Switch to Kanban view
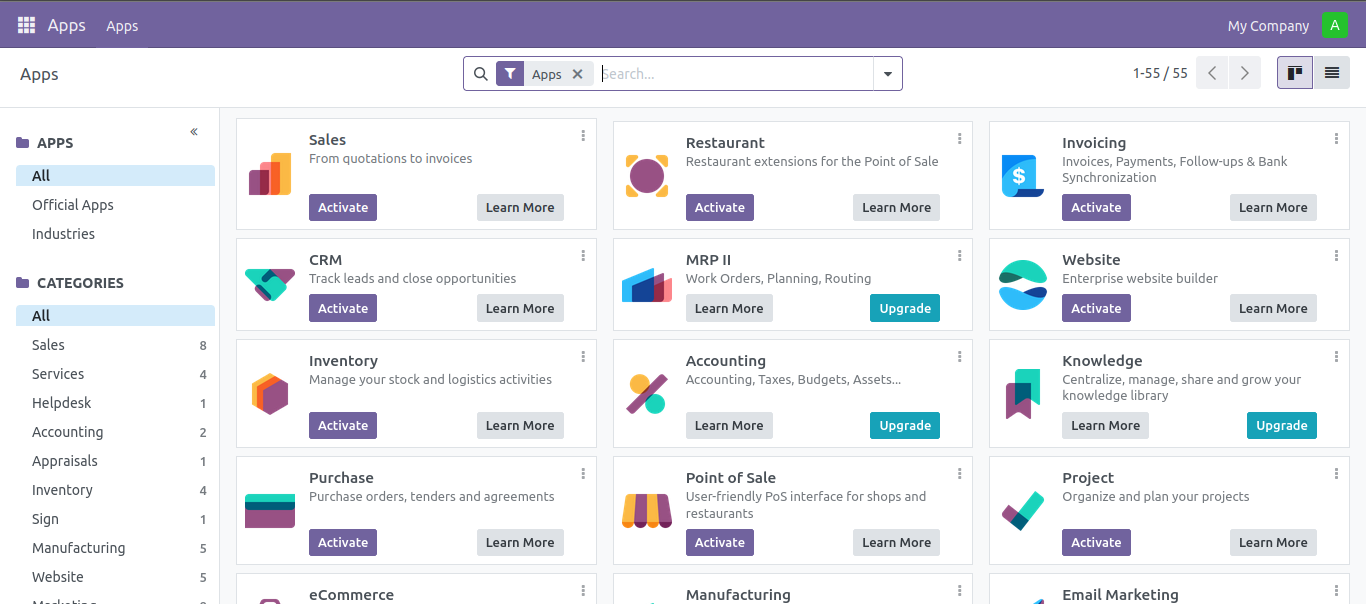The width and height of the screenshot is (1366, 604). pos(1295,73)
